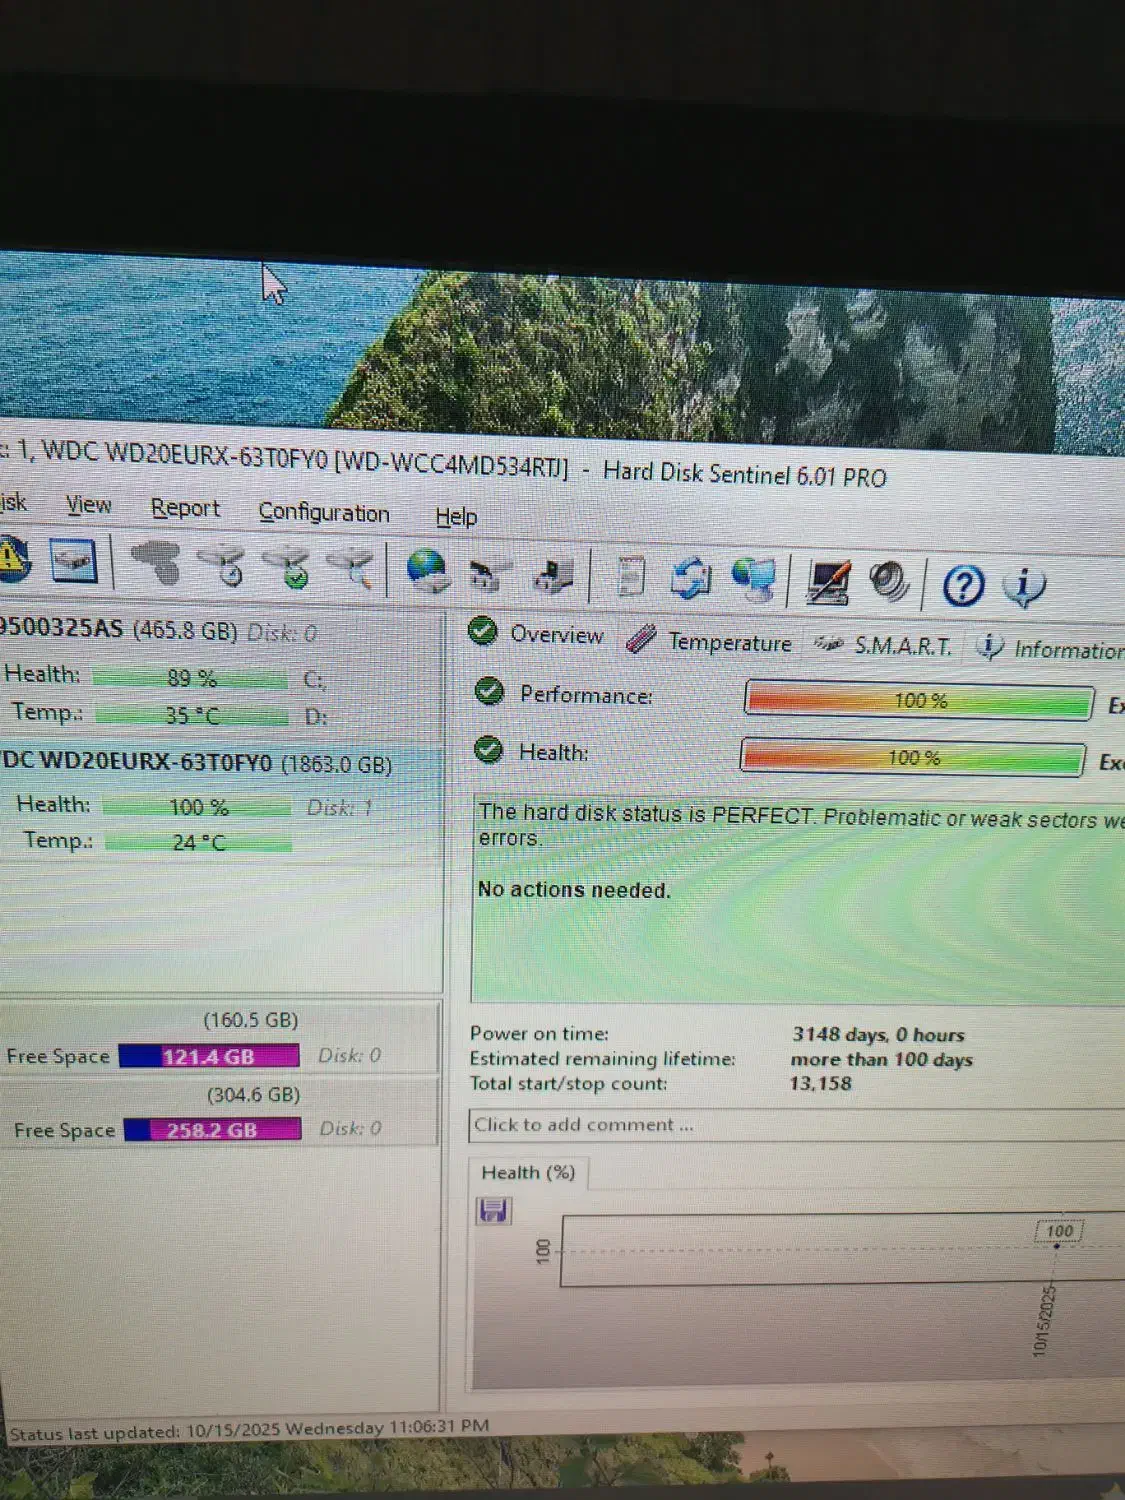Viewport: 1125px width, 1500px height.
Task: Click the yellow warning alert toolbar icon
Action: [x=13, y=558]
